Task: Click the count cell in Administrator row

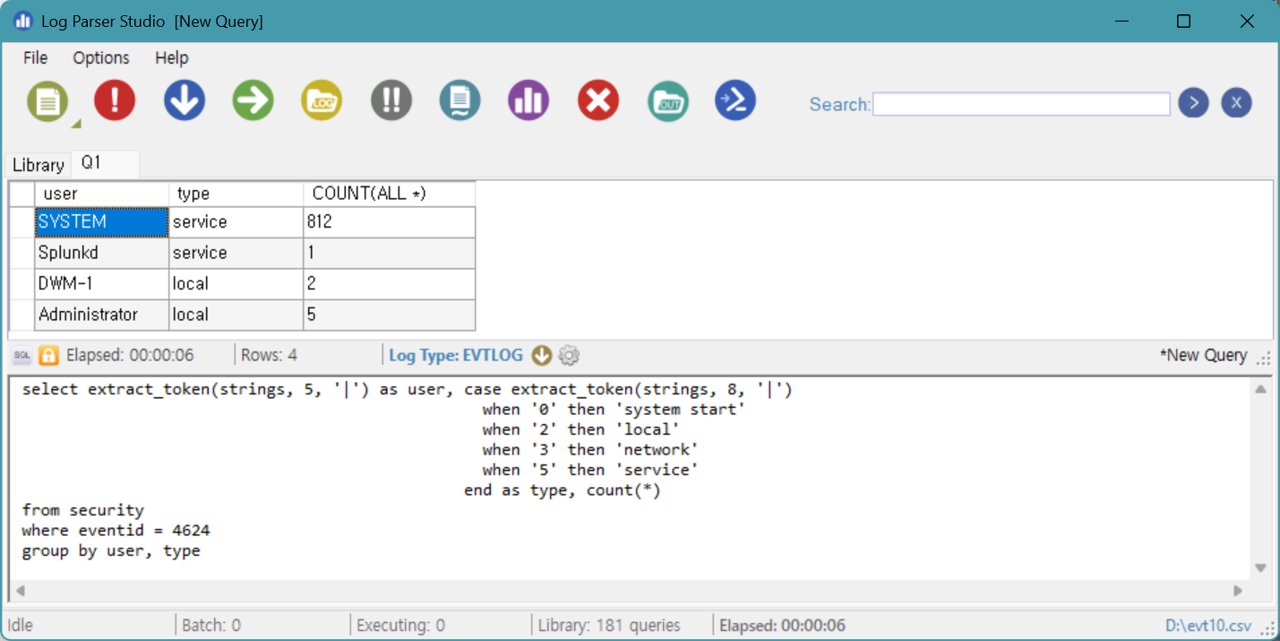Action: tap(389, 315)
